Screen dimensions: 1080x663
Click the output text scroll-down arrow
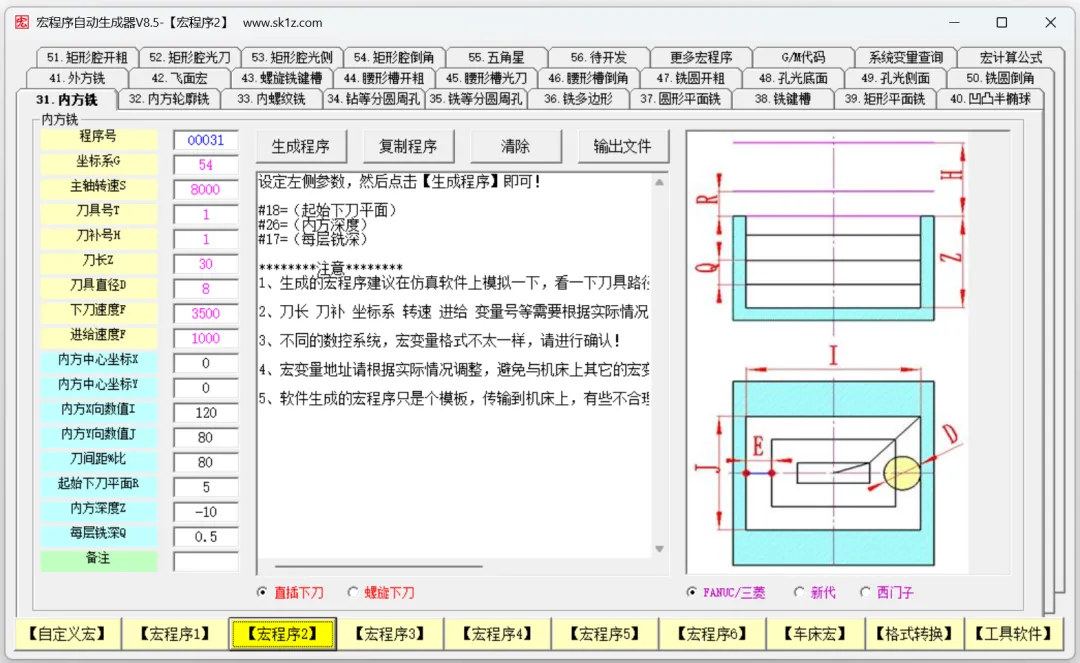coord(659,549)
